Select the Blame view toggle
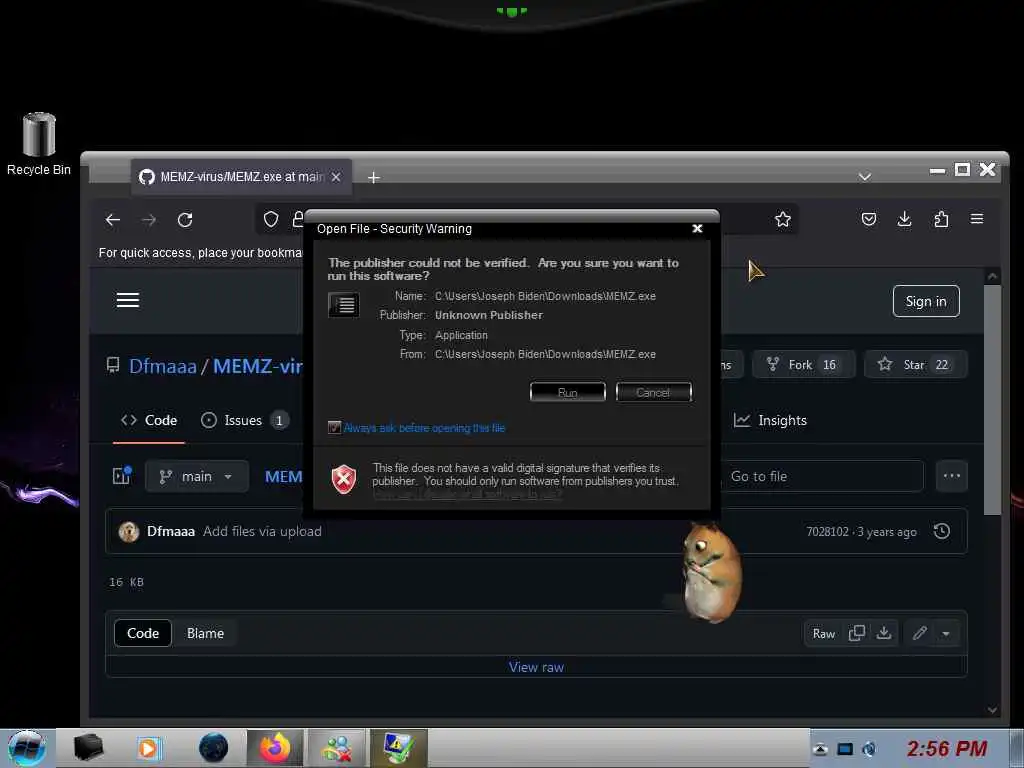Image resolution: width=1024 pixels, height=768 pixels. click(x=205, y=633)
